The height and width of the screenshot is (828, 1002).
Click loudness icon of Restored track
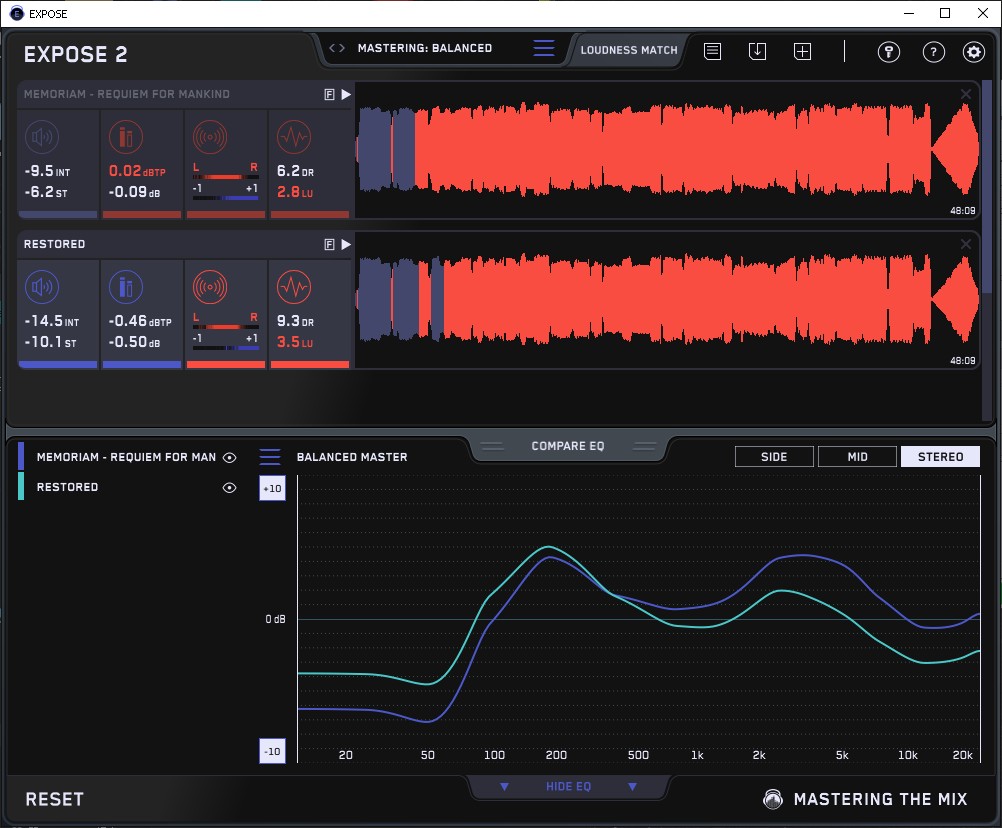click(x=42, y=288)
